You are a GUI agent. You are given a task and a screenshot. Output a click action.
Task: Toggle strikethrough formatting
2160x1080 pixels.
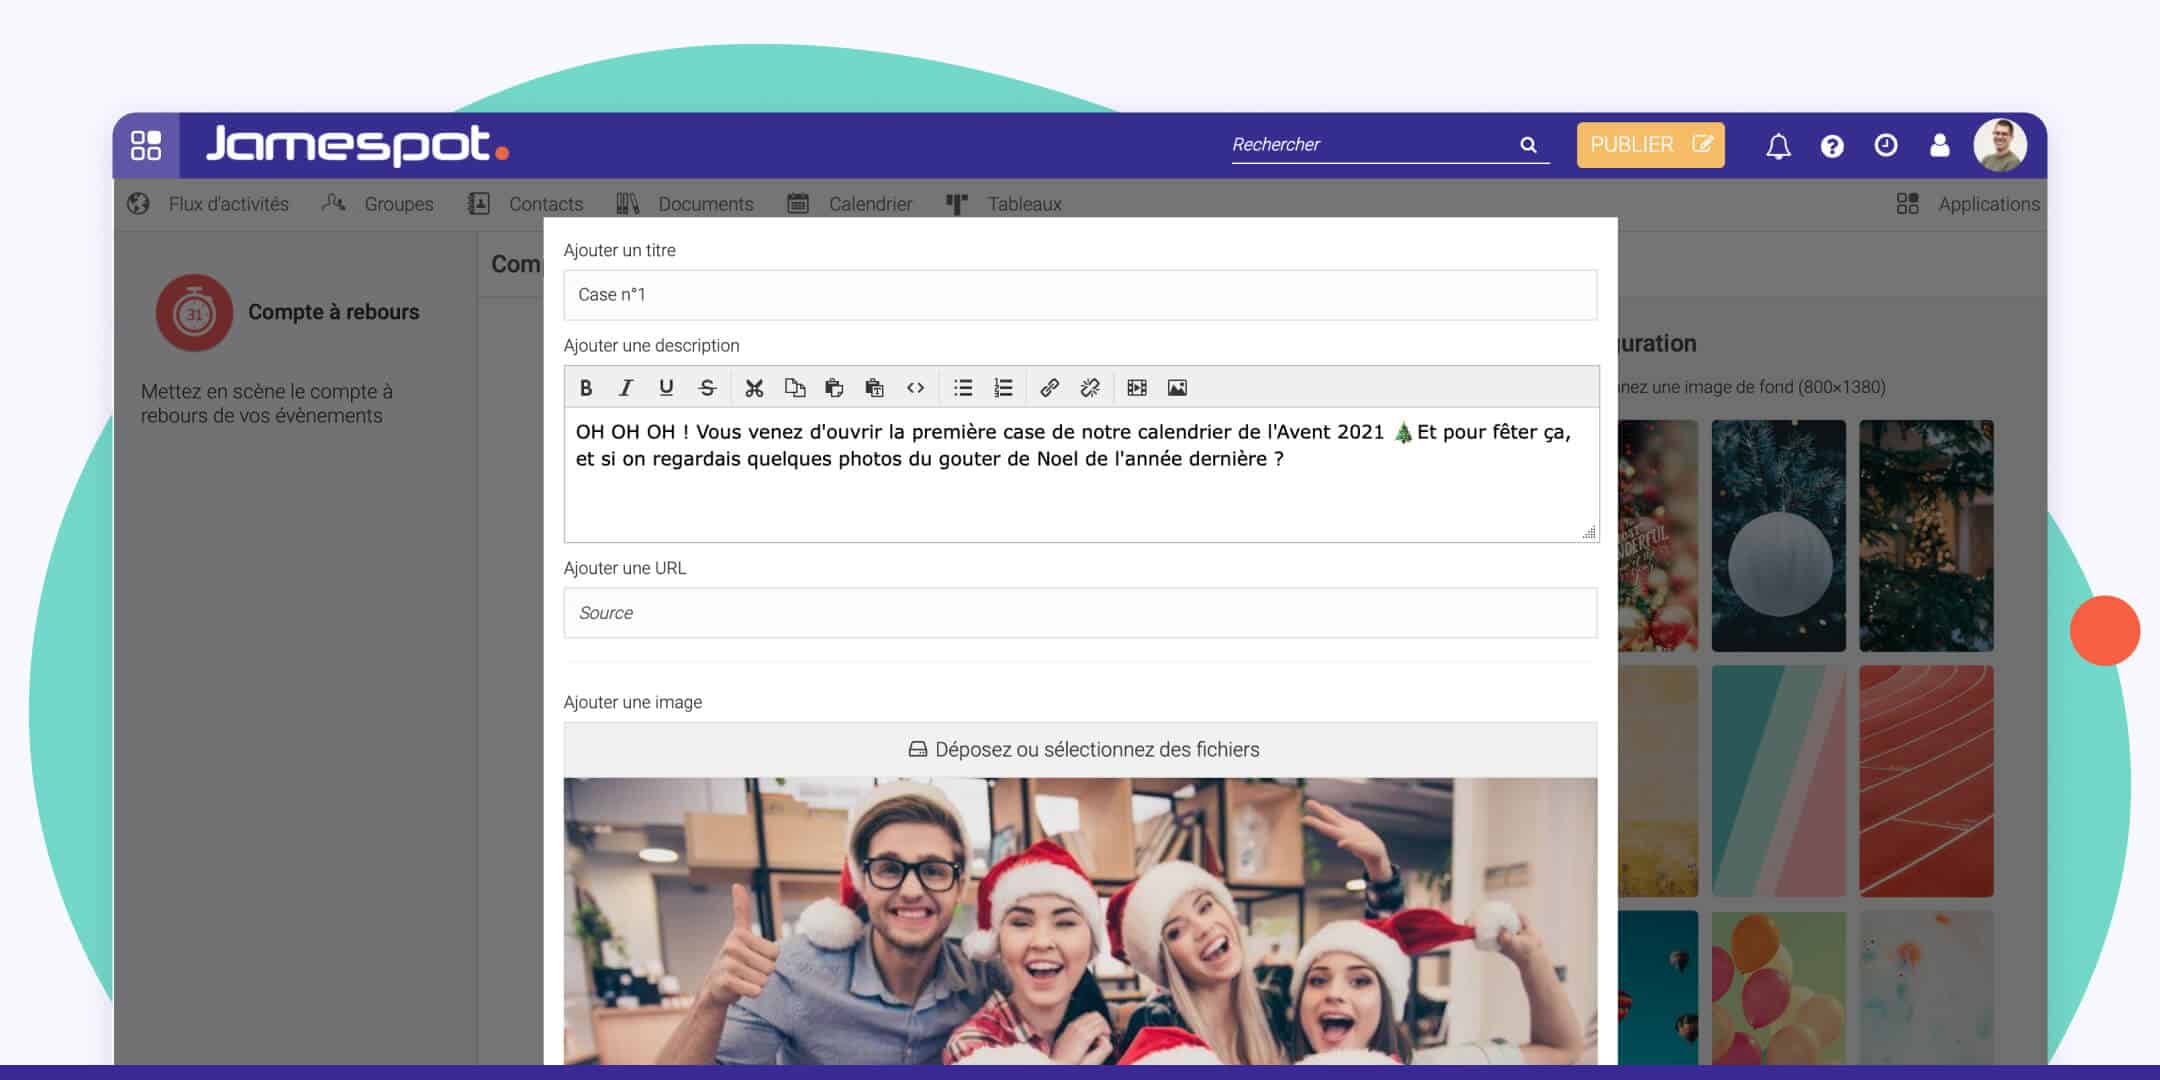coord(707,388)
